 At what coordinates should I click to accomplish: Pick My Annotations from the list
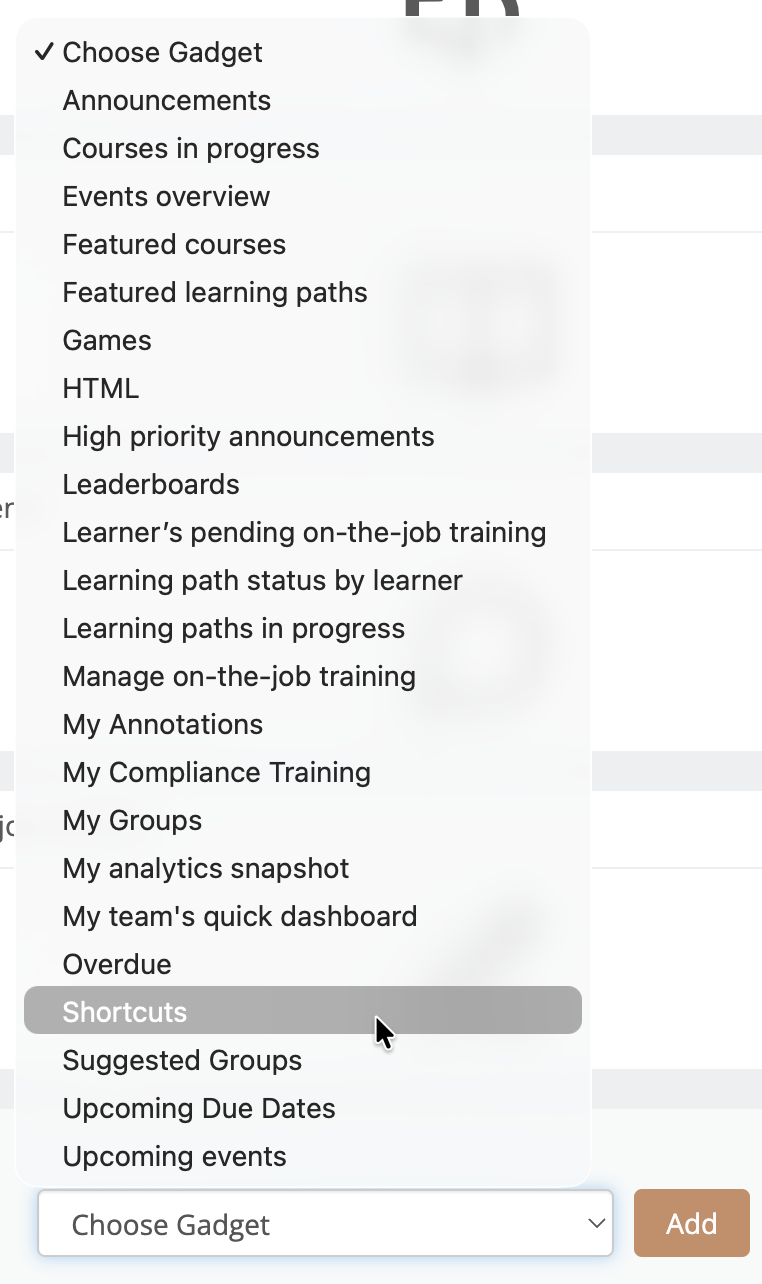tap(163, 725)
